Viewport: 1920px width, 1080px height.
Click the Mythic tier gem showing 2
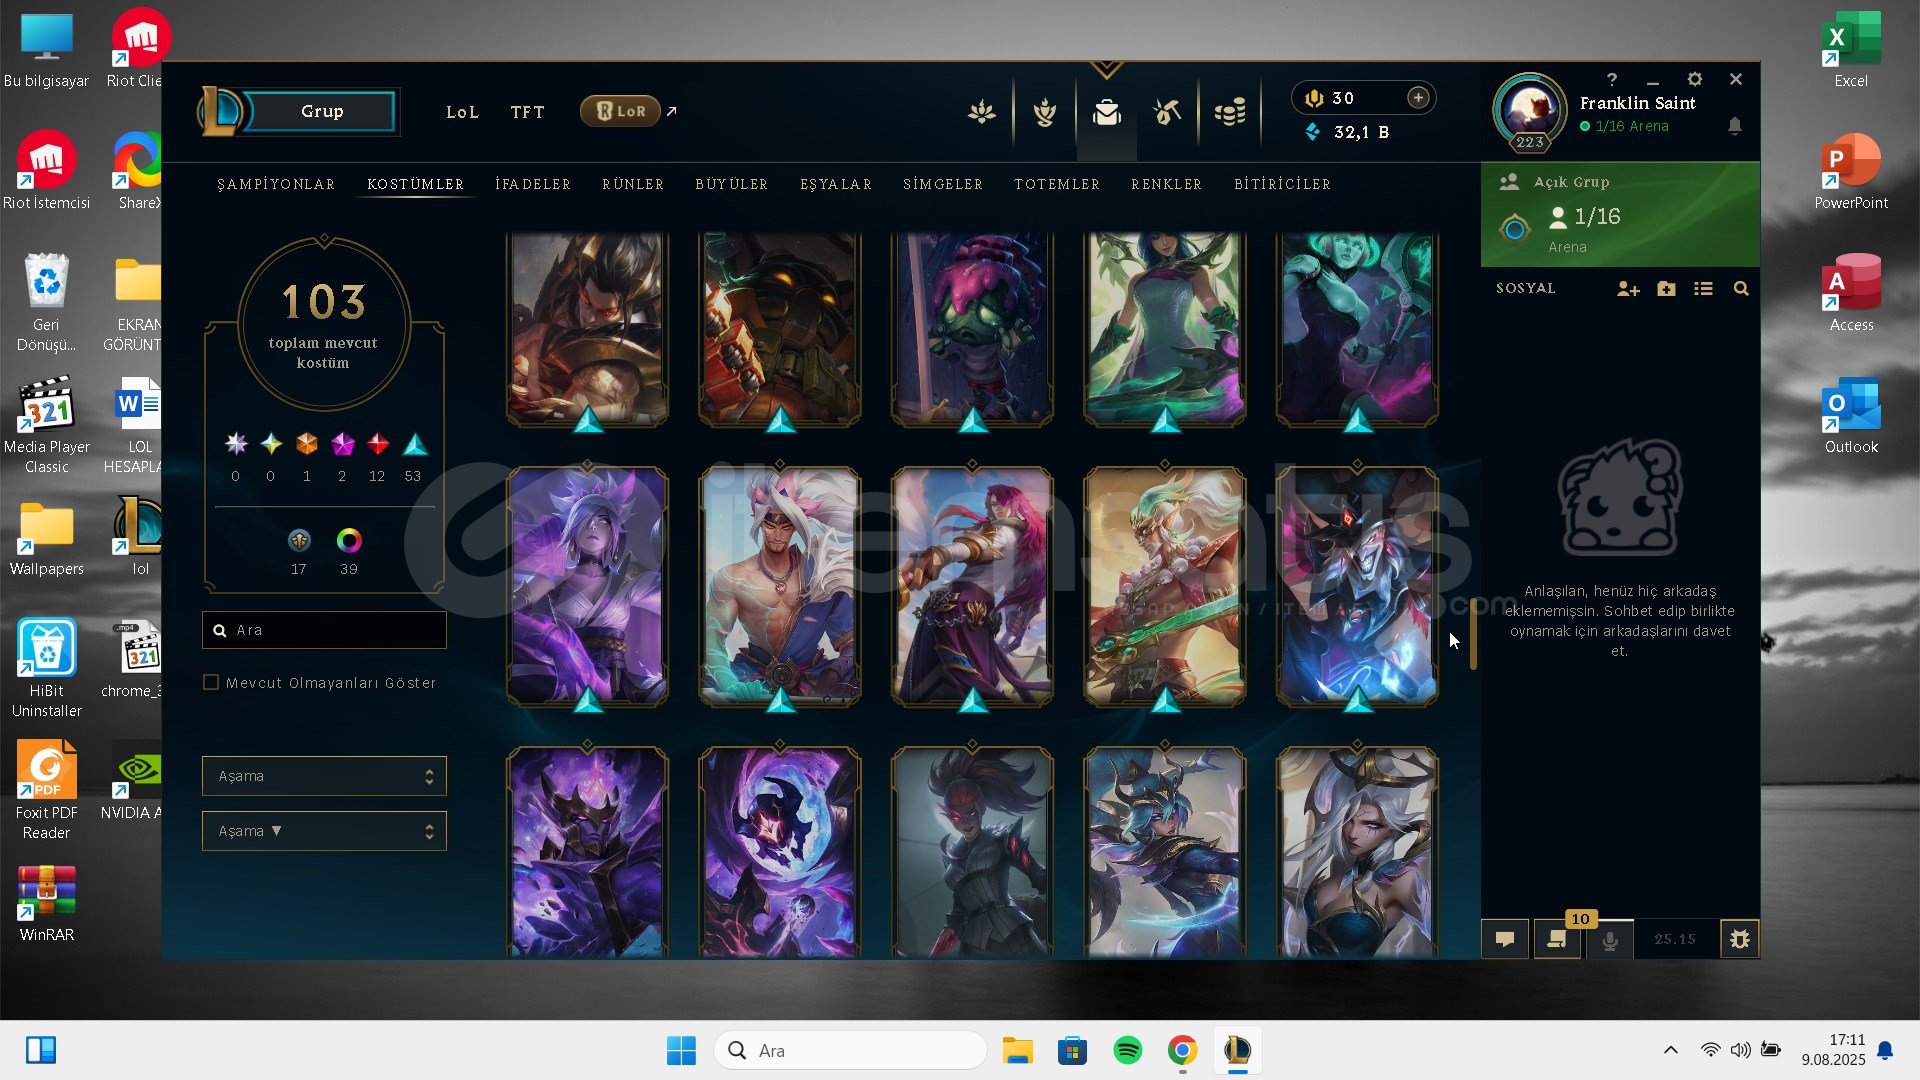(342, 444)
